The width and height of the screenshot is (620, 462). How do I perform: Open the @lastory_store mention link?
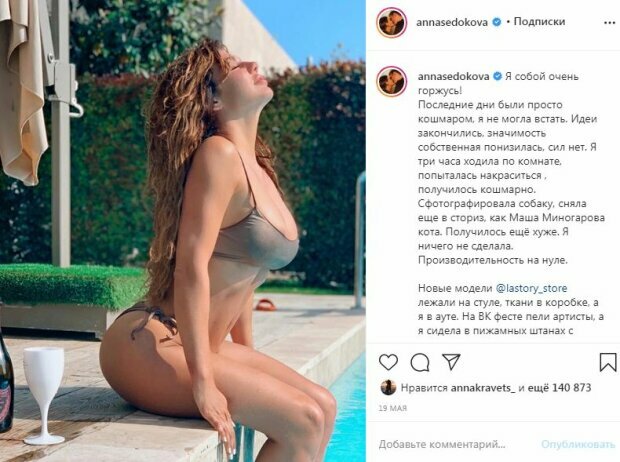[x=531, y=288]
